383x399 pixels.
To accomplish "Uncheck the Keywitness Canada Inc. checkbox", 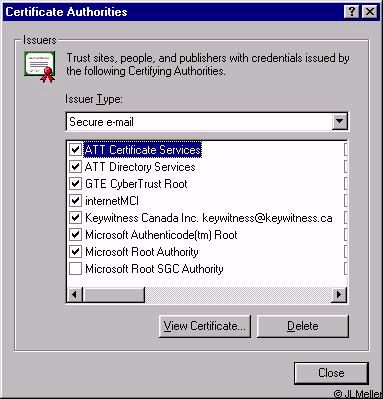I will (x=75, y=218).
